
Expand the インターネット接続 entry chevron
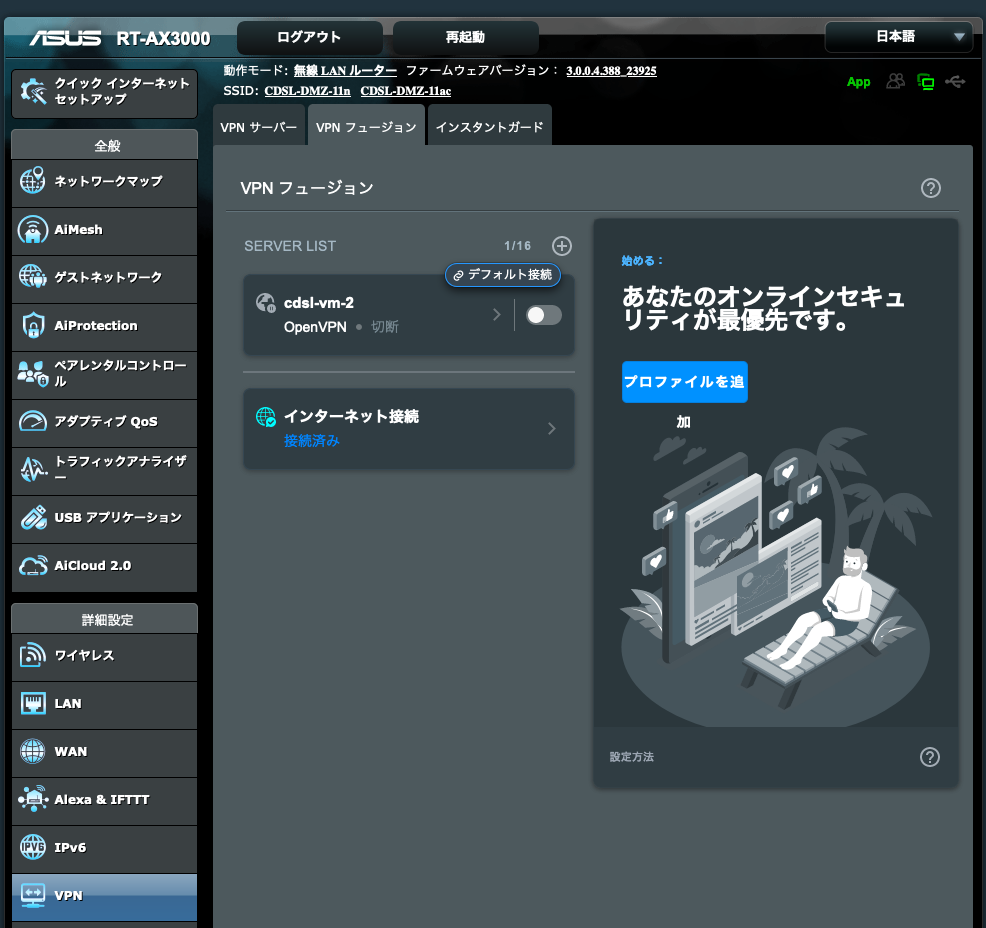(551, 429)
